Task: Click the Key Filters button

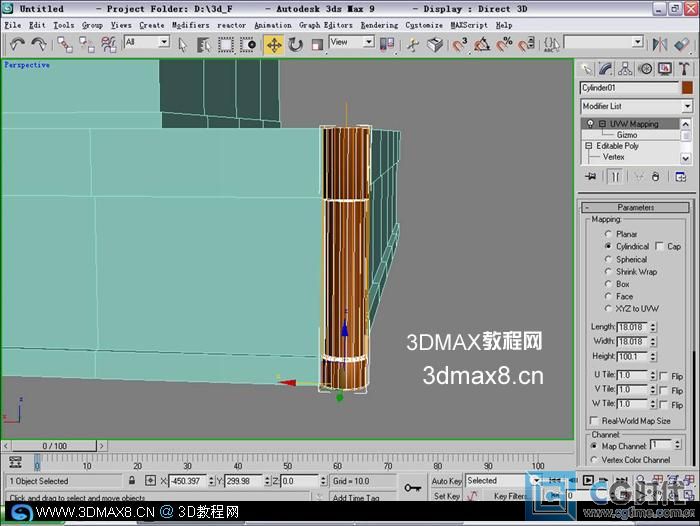Action: click(510, 496)
